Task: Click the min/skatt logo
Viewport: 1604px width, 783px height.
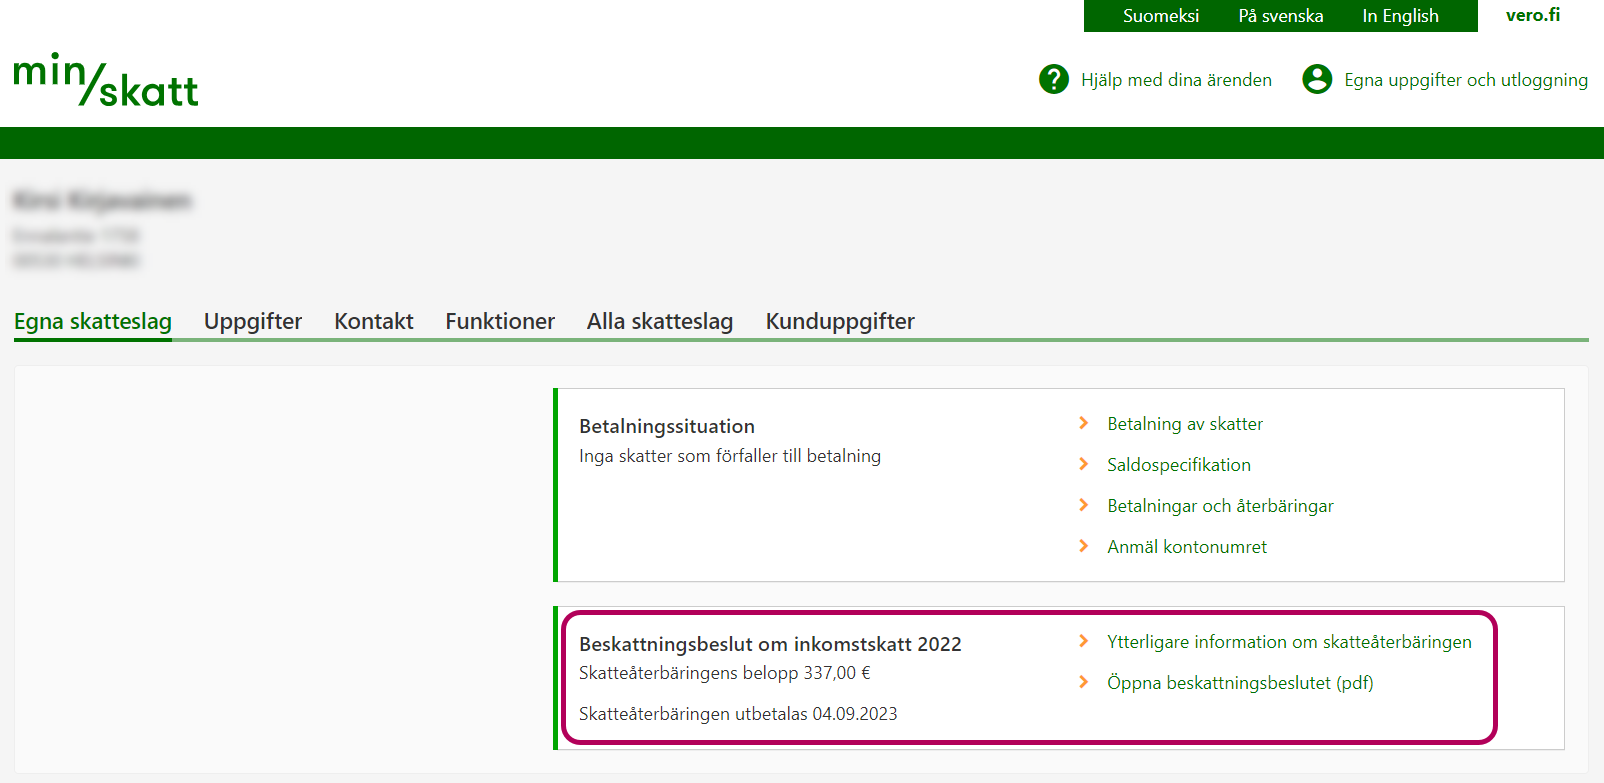Action: [106, 80]
